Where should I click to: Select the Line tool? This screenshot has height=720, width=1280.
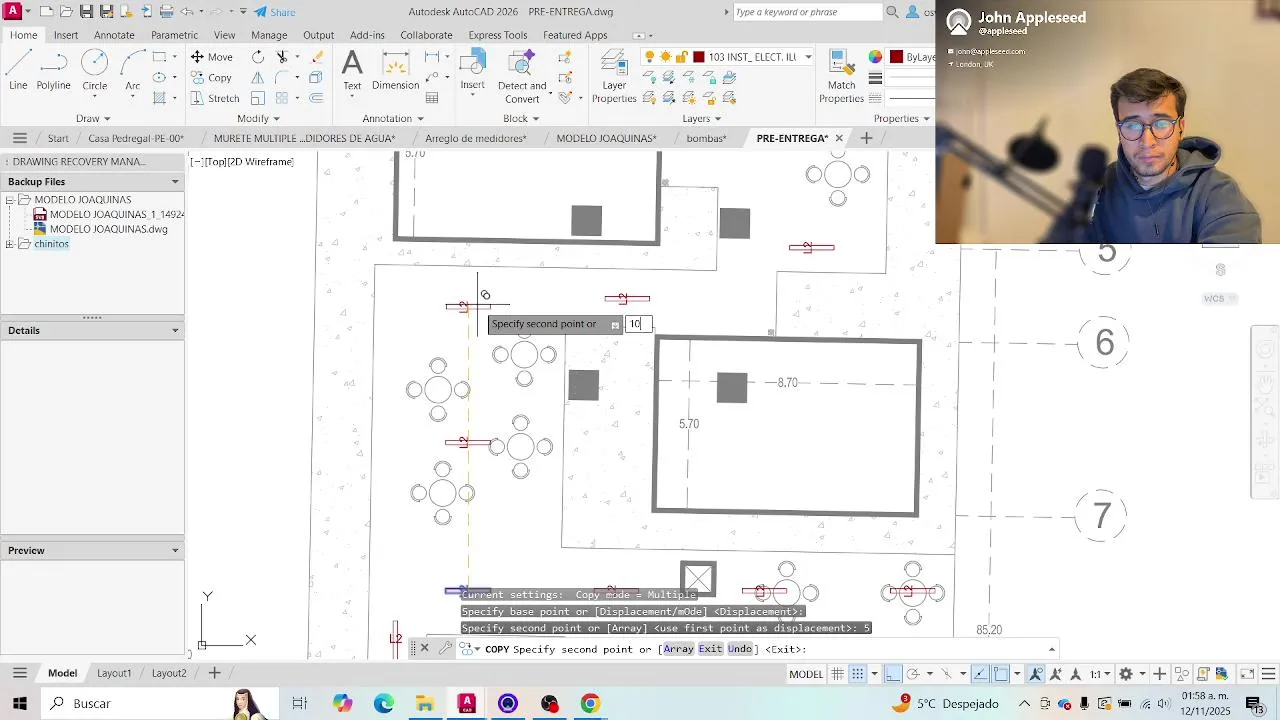(18, 70)
